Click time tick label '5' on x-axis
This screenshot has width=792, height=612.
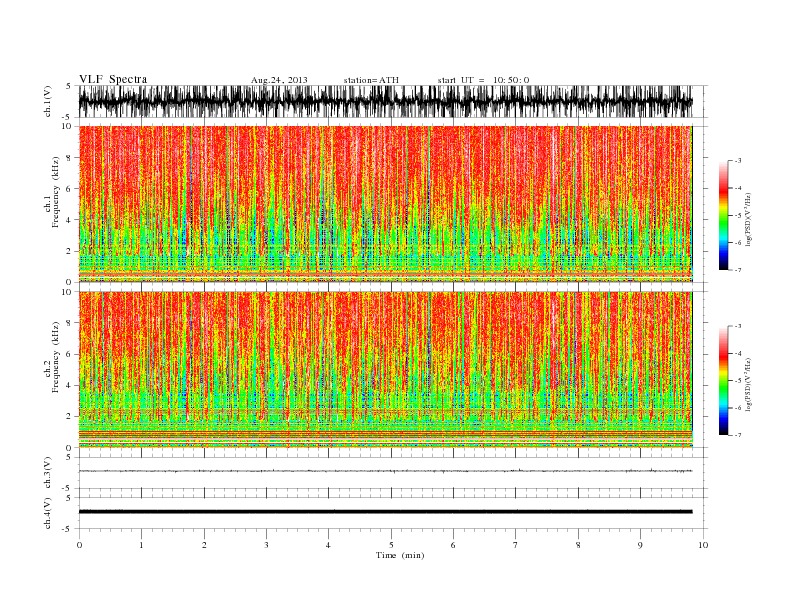coord(391,545)
